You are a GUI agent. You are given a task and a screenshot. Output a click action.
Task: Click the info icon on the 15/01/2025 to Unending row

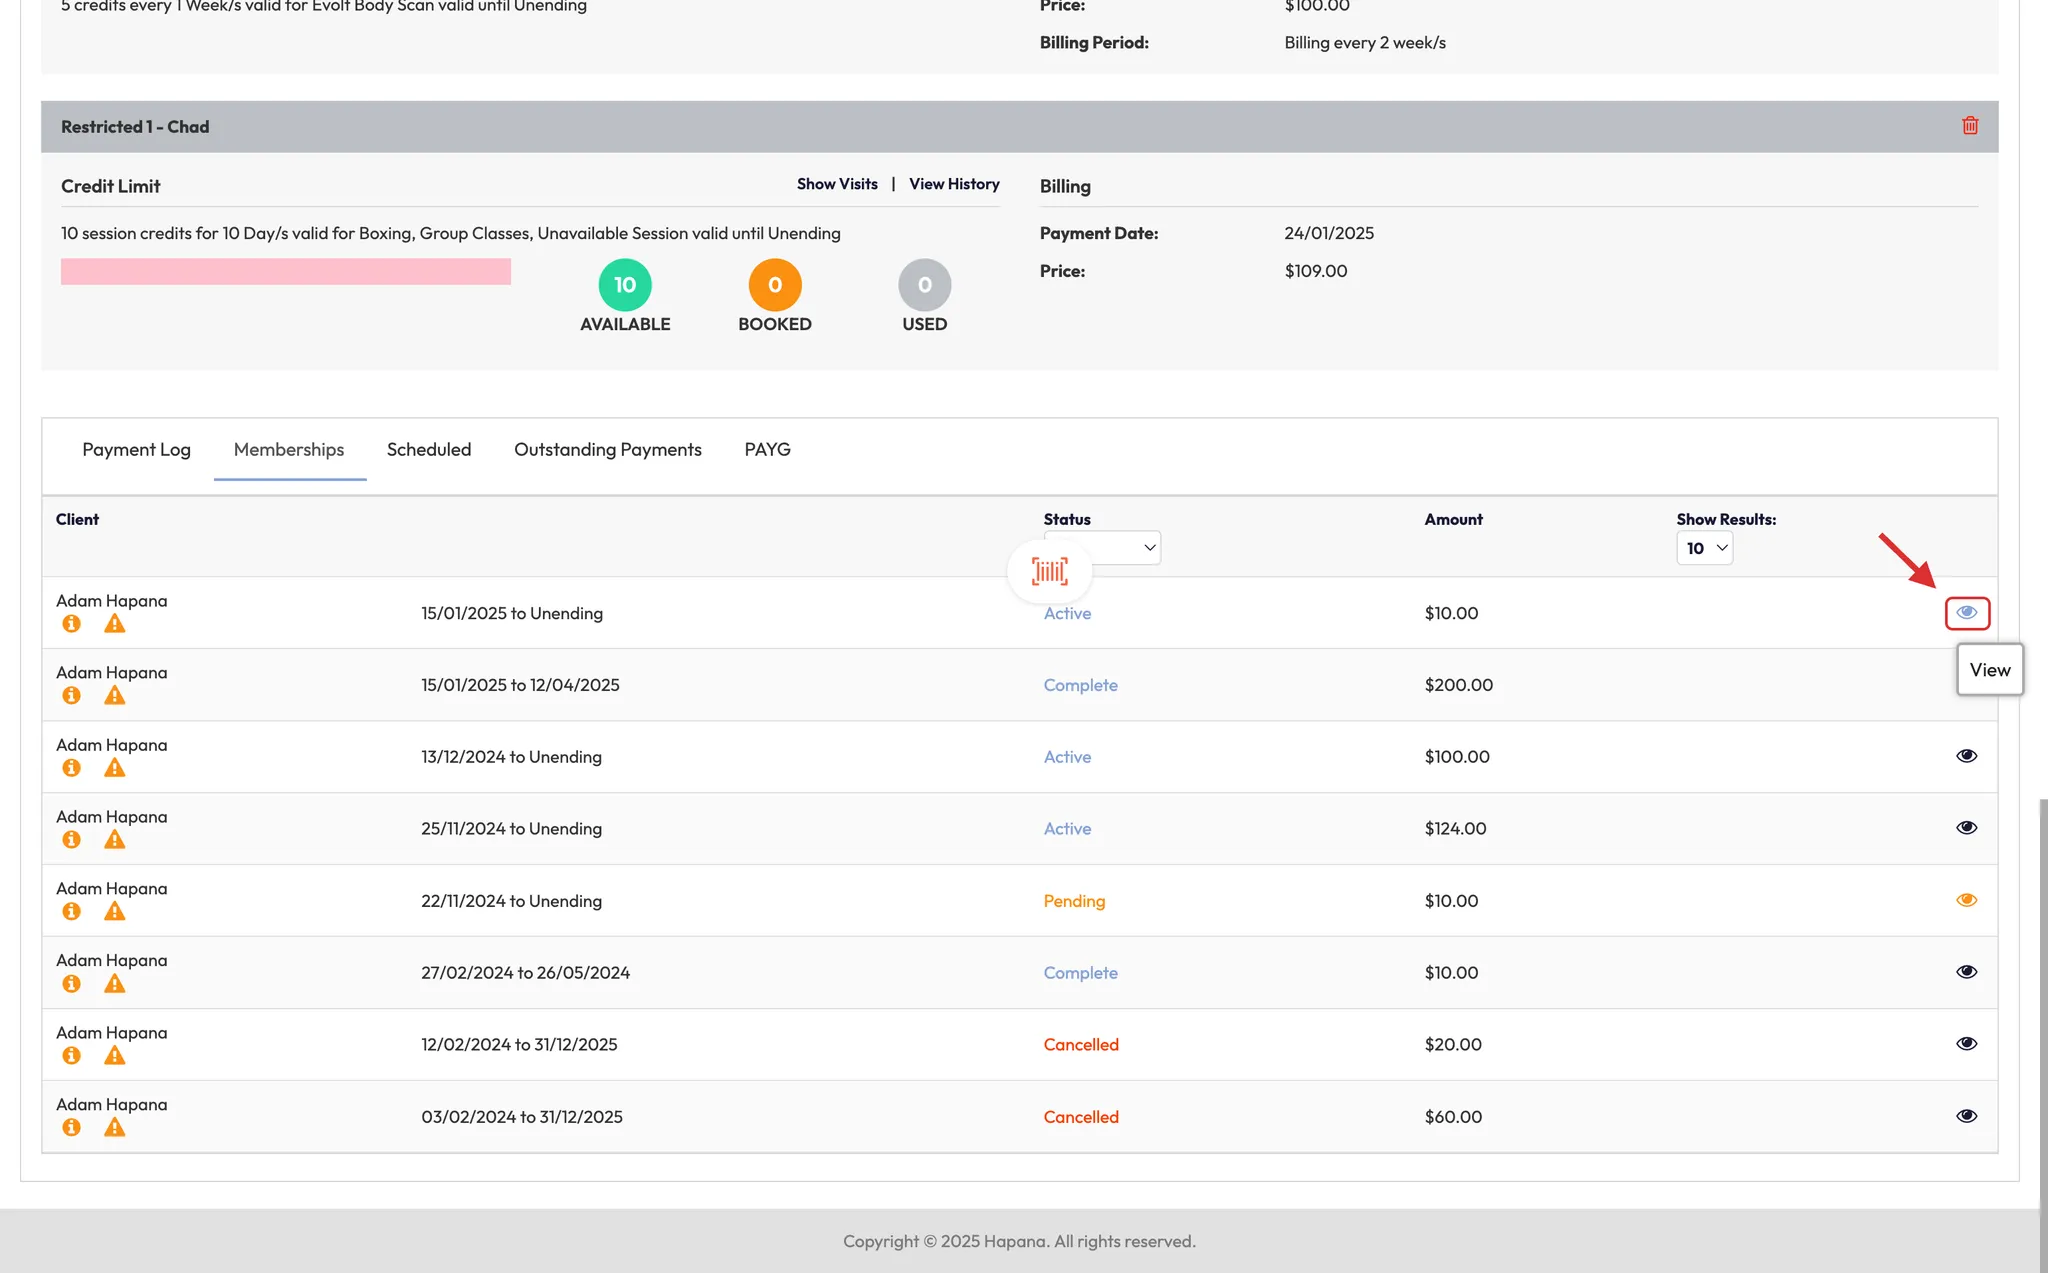coord(71,624)
